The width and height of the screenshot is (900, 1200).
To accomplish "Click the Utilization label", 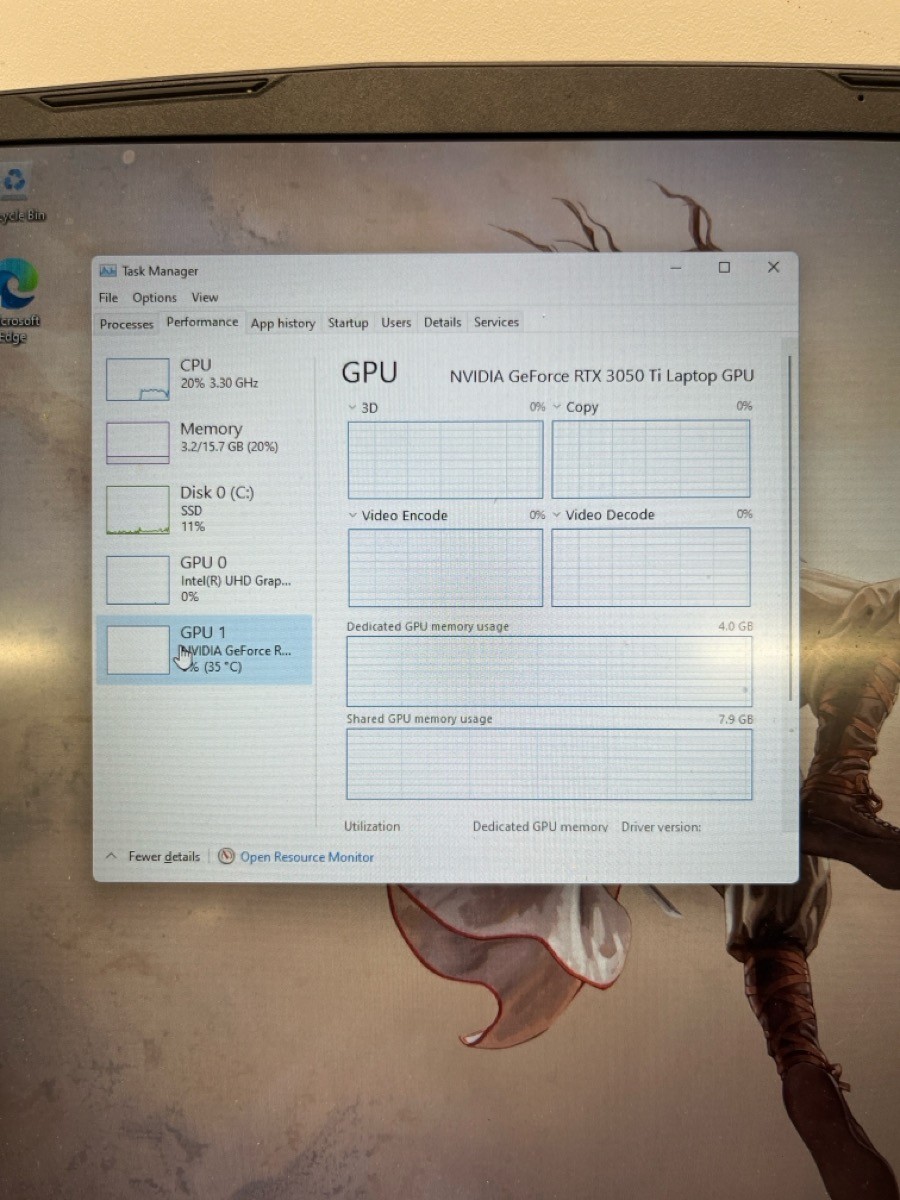I will pyautogui.click(x=372, y=826).
